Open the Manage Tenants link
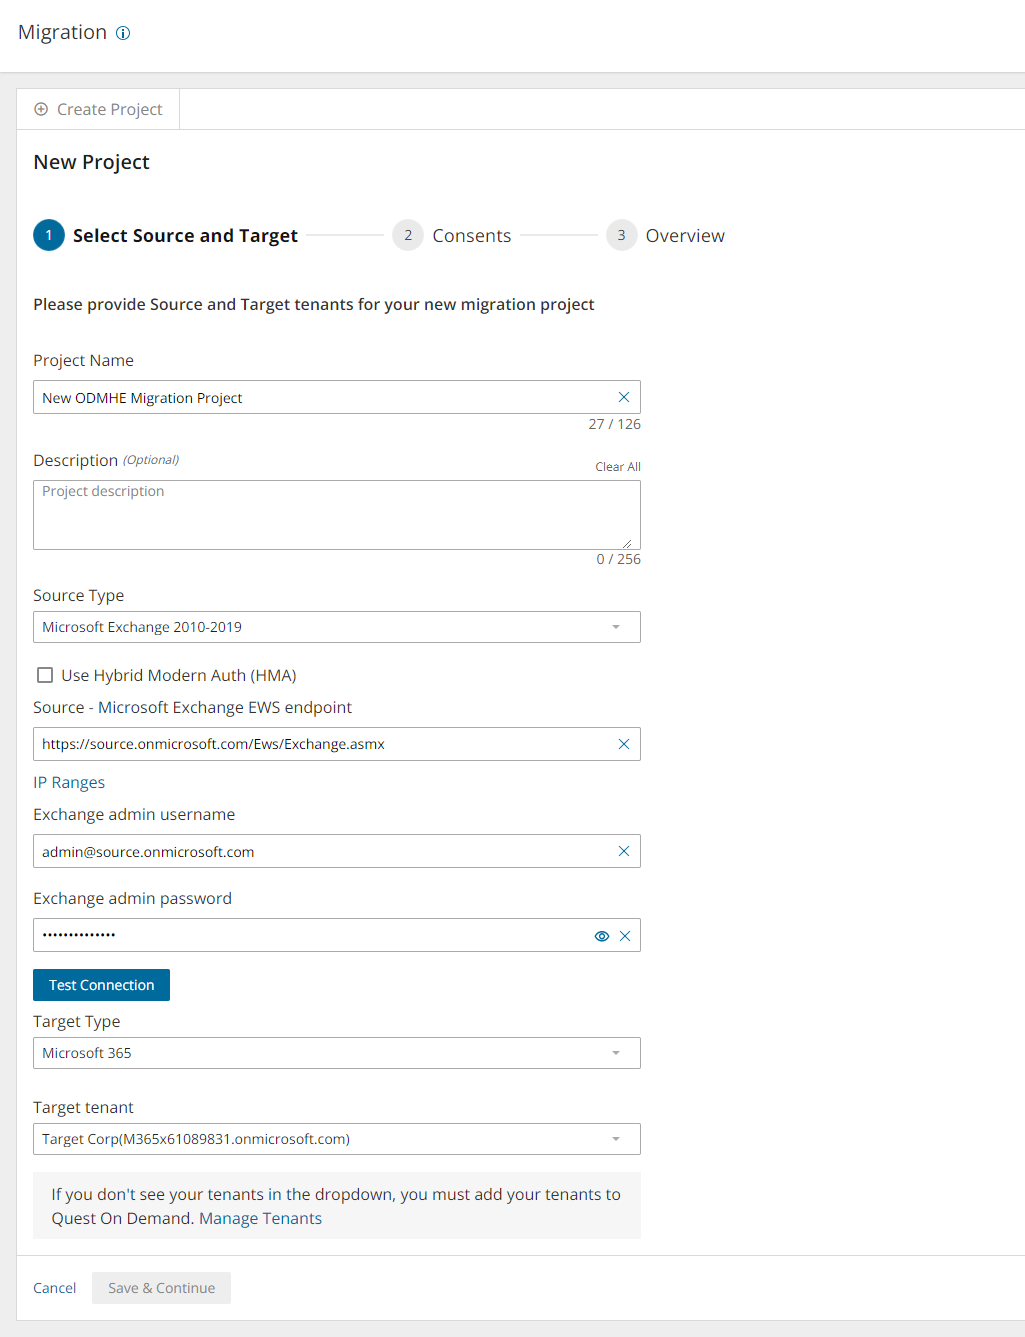The image size is (1025, 1337). coord(260,1218)
